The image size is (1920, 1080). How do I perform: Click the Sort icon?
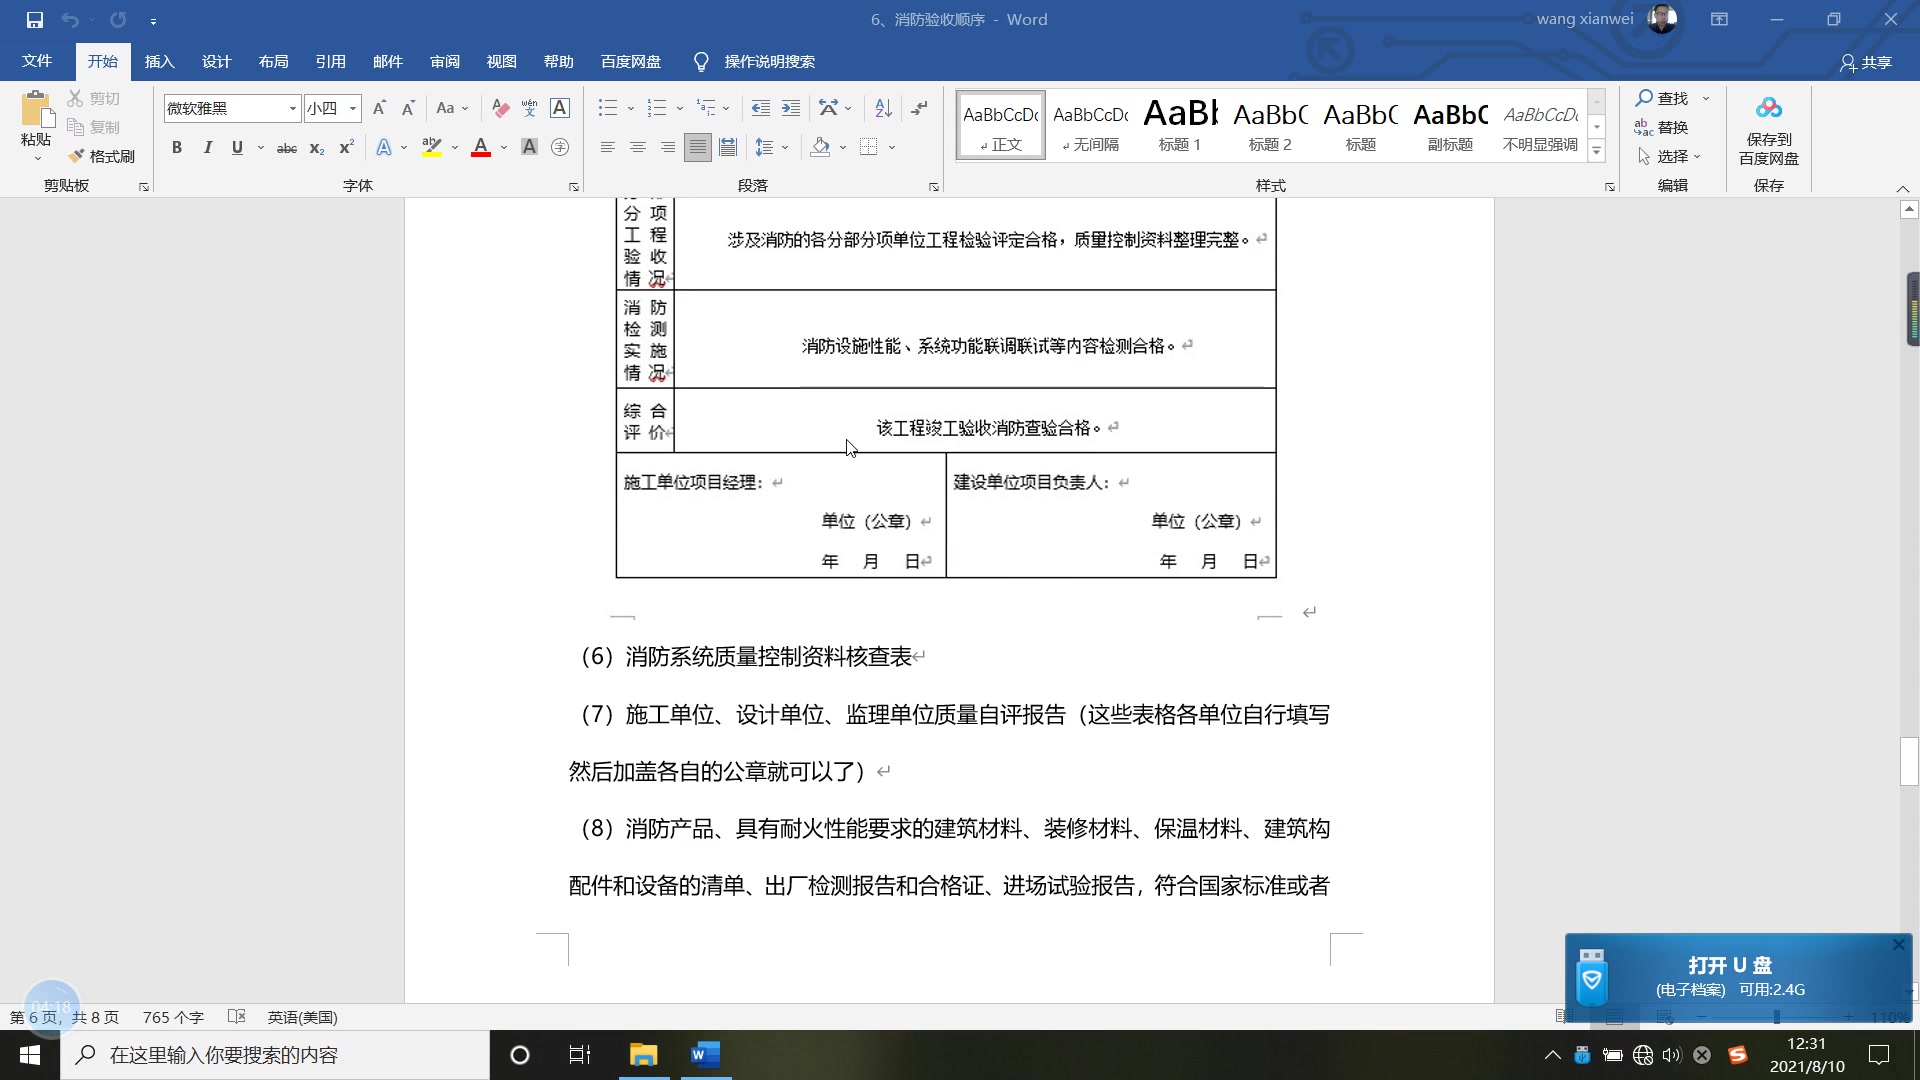pyautogui.click(x=883, y=108)
